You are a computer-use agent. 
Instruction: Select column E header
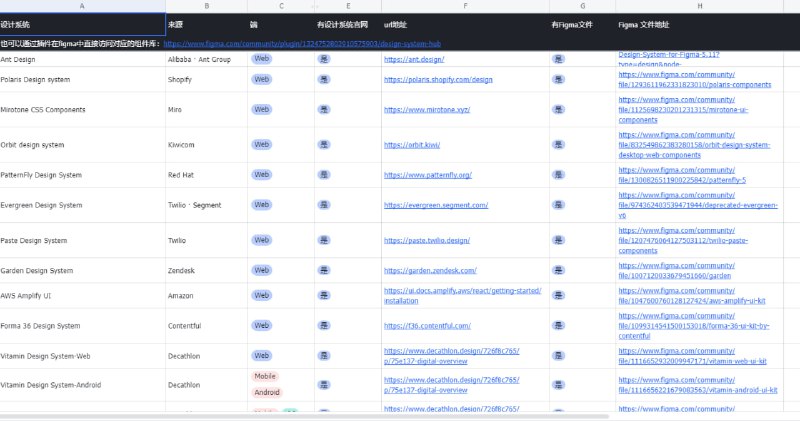point(348,6)
